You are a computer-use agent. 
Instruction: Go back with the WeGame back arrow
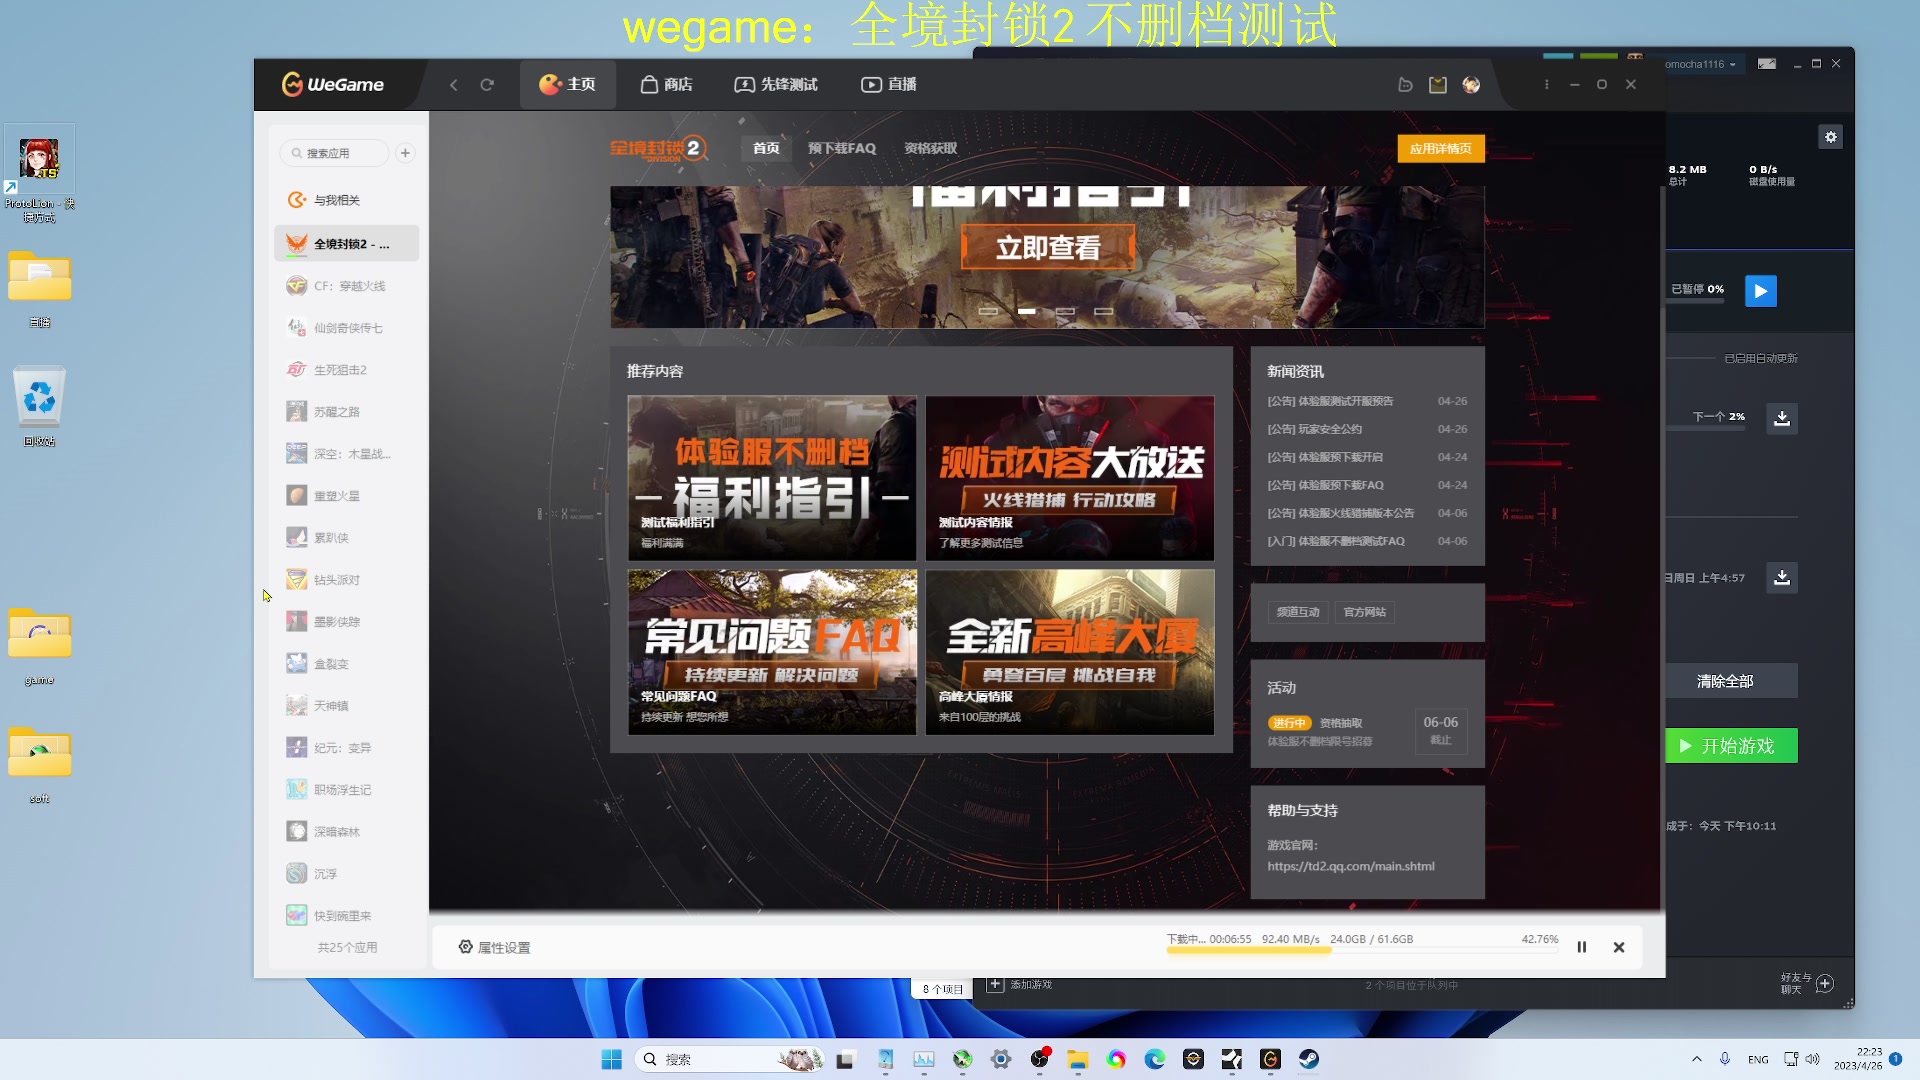pyautogui.click(x=454, y=85)
